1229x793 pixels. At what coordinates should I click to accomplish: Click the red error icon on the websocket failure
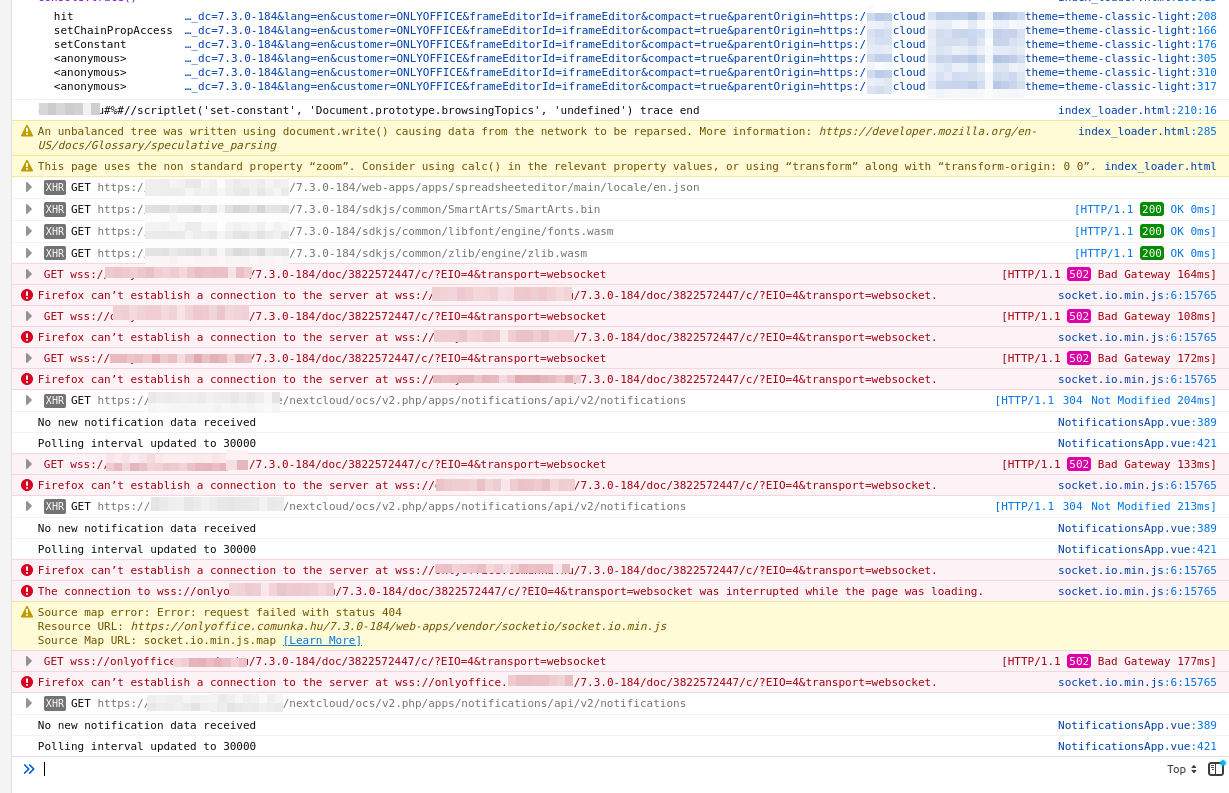click(28, 295)
